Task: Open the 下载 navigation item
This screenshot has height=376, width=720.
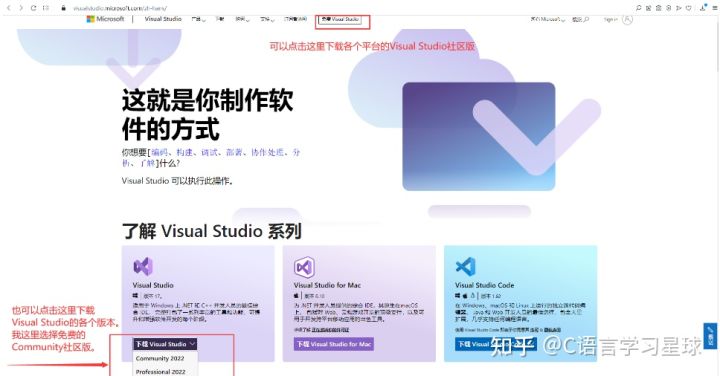Action: coord(220,19)
